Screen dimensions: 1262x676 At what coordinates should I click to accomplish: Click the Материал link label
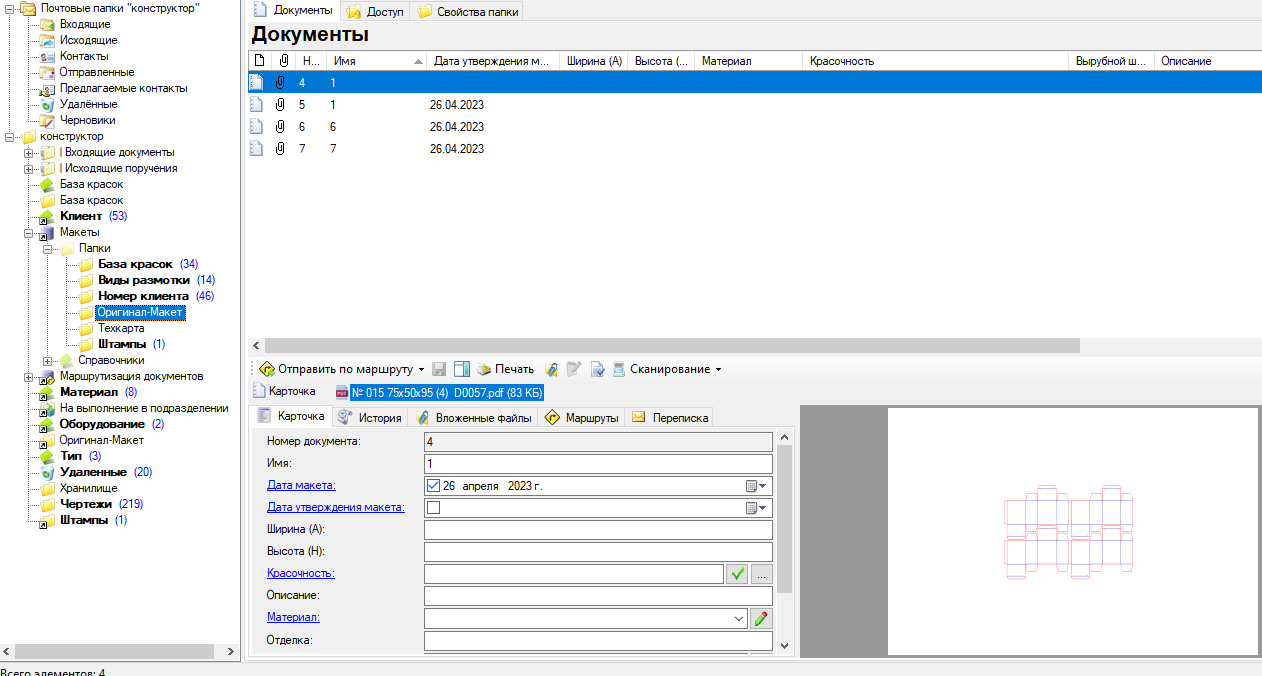(x=293, y=617)
